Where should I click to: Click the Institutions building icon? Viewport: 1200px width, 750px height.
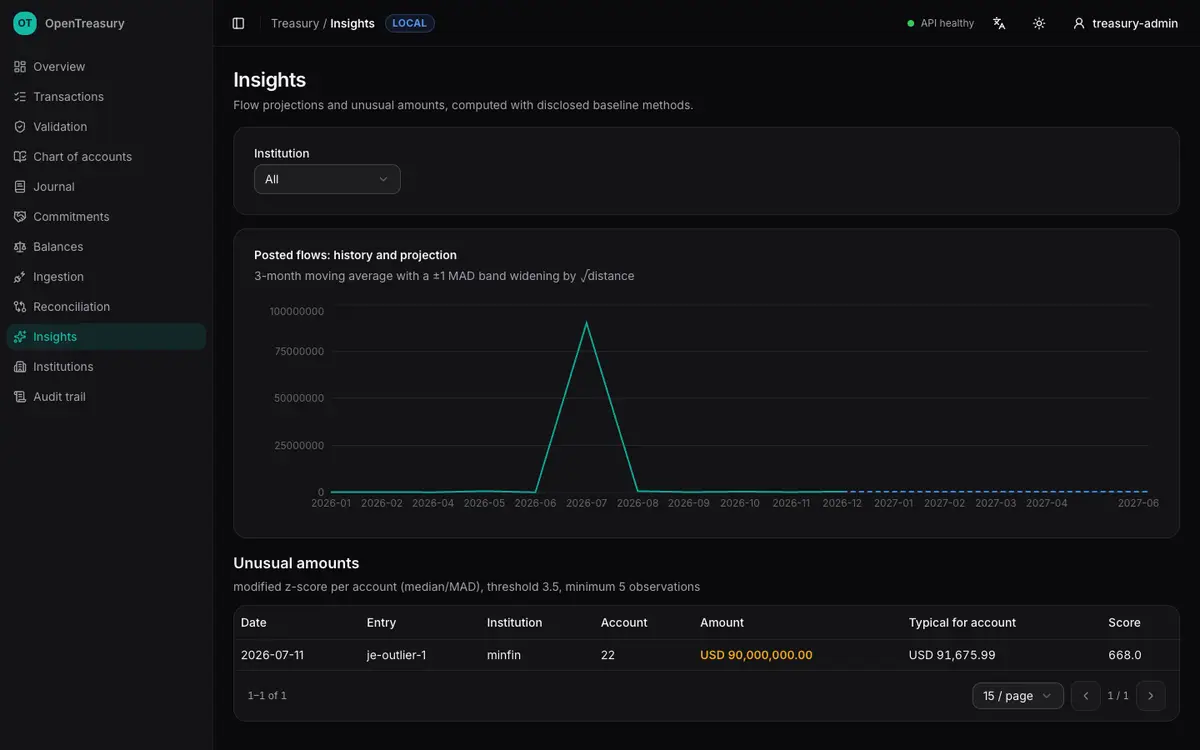20,367
